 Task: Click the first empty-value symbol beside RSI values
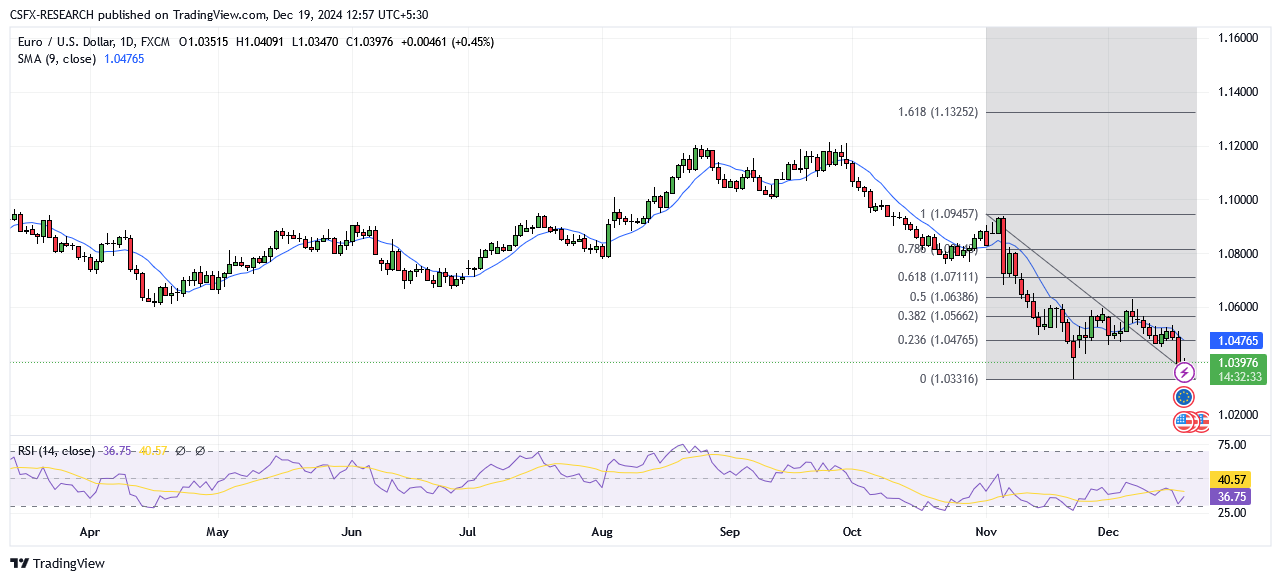point(180,451)
